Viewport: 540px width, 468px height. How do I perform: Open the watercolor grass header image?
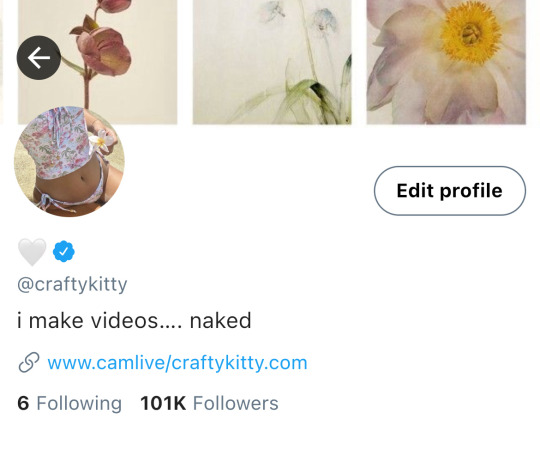pyautogui.click(x=272, y=62)
